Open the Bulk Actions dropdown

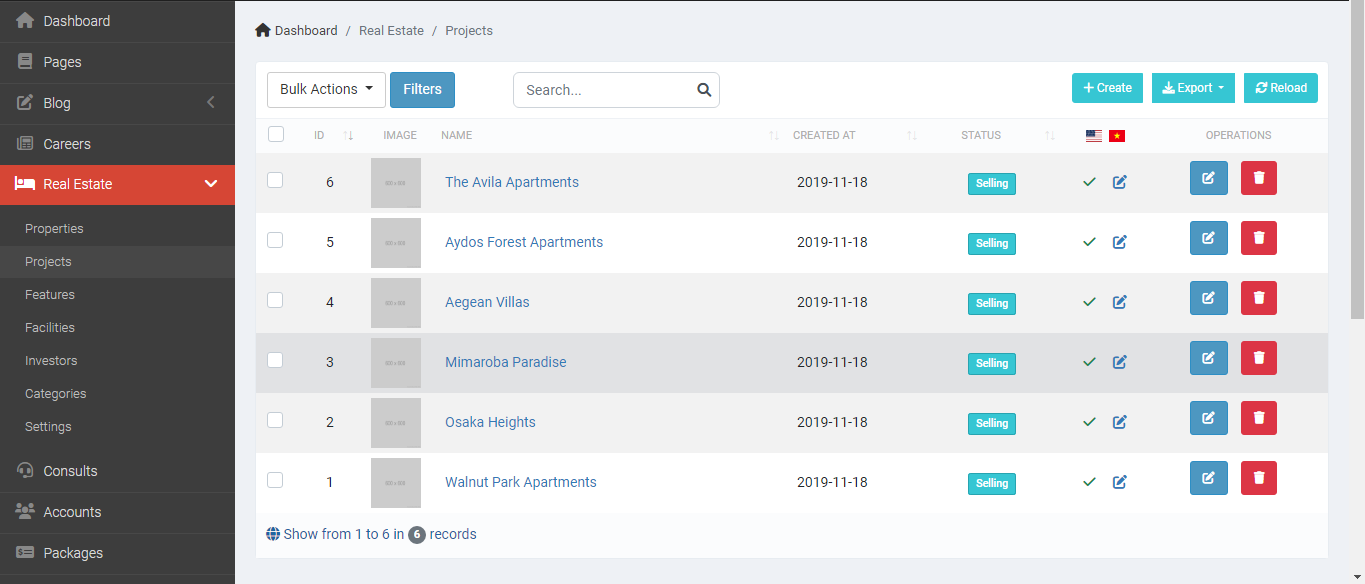(x=325, y=89)
